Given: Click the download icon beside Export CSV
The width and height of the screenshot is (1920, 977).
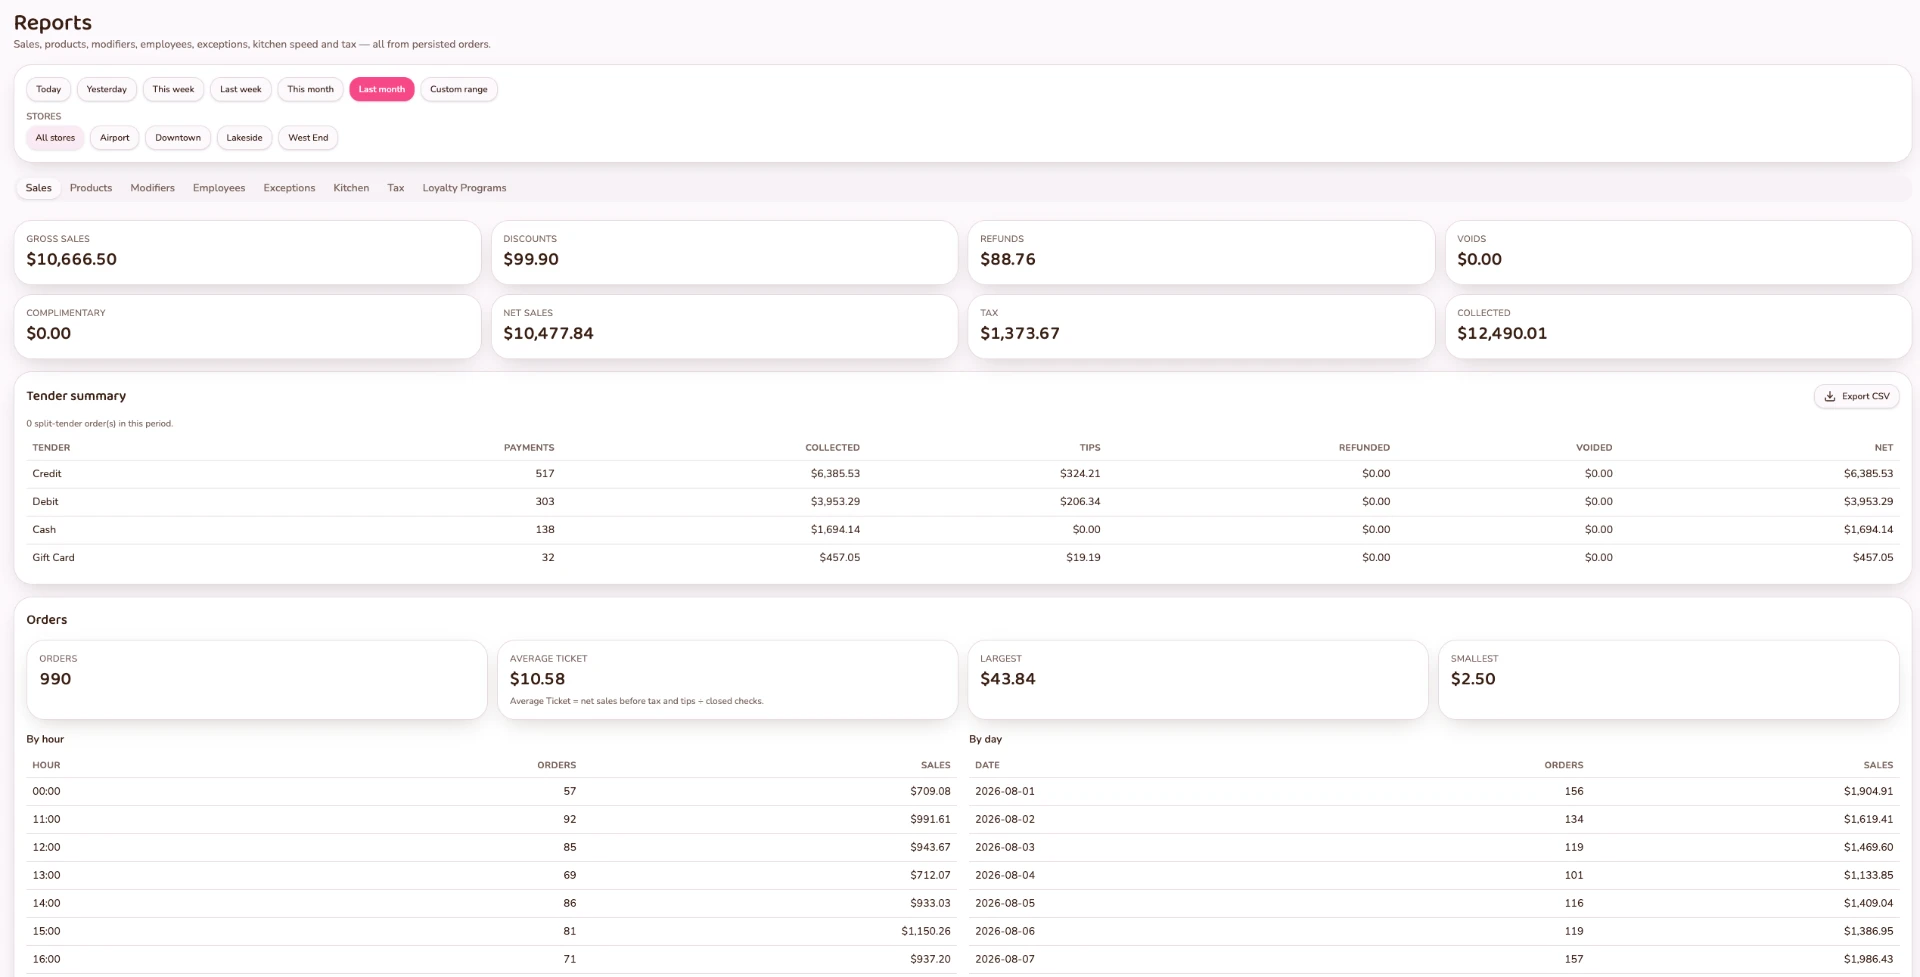Looking at the screenshot, I should 1829,397.
